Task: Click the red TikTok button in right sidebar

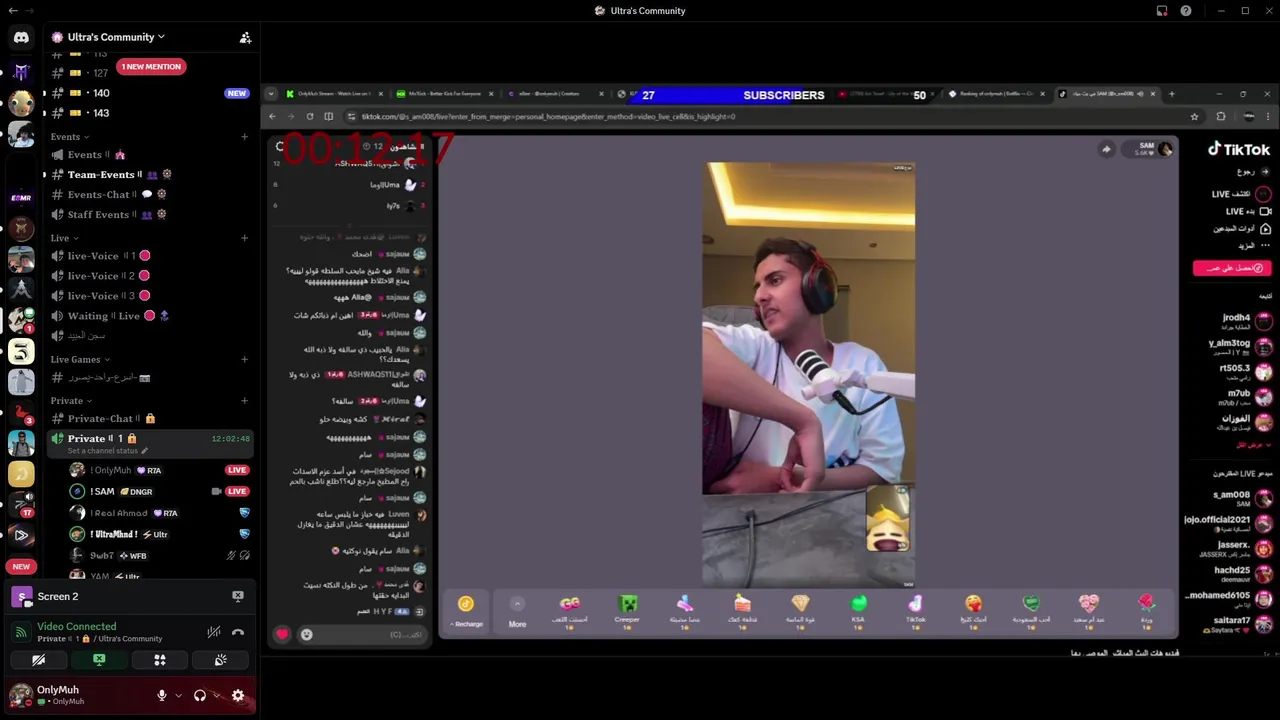Action: click(x=1232, y=268)
